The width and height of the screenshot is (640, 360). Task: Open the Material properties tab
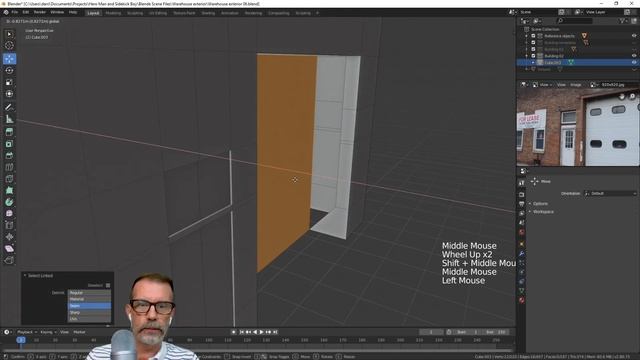tap(522, 300)
